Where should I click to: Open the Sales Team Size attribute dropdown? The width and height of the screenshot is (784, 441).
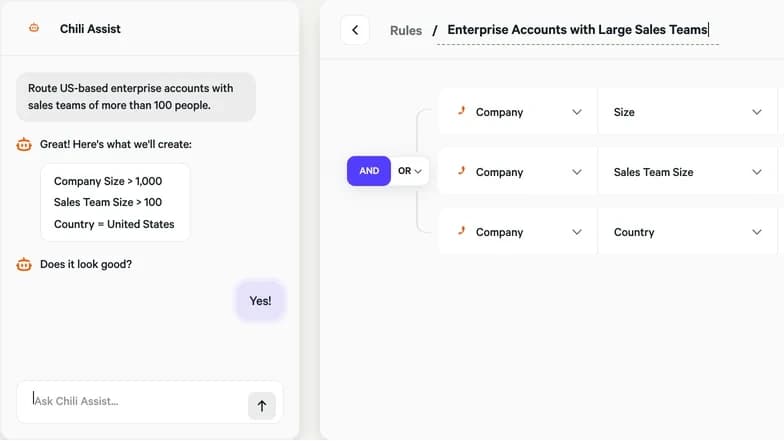688,172
